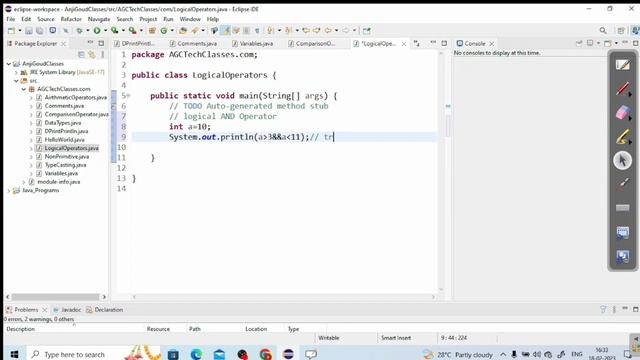Screen dimensions: 640x360
Task: Click the Search magnifier icon at top right
Action: click(x=603, y=31)
